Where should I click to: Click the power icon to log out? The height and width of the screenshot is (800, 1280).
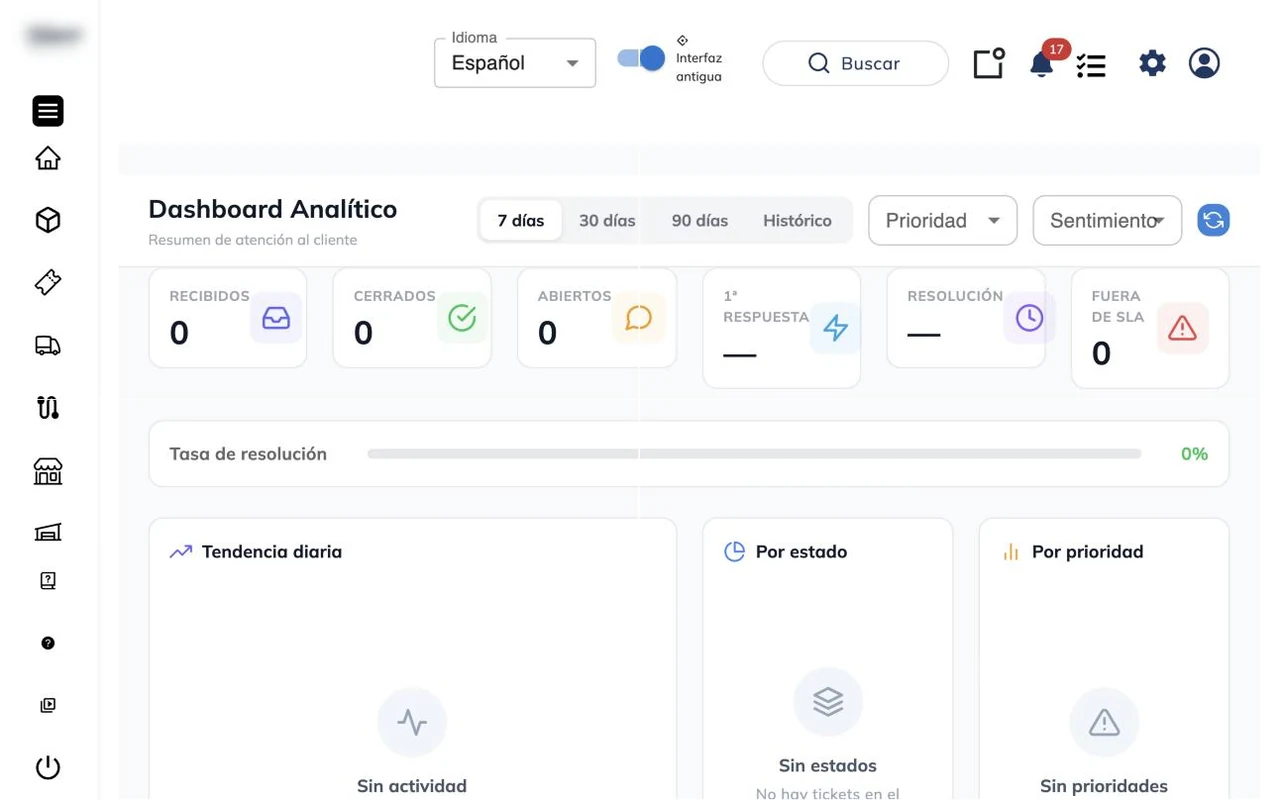pyautogui.click(x=48, y=767)
